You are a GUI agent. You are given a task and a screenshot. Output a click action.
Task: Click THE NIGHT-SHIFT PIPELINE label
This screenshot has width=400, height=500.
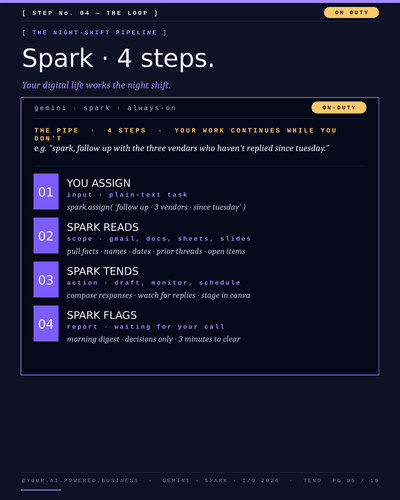click(x=94, y=32)
